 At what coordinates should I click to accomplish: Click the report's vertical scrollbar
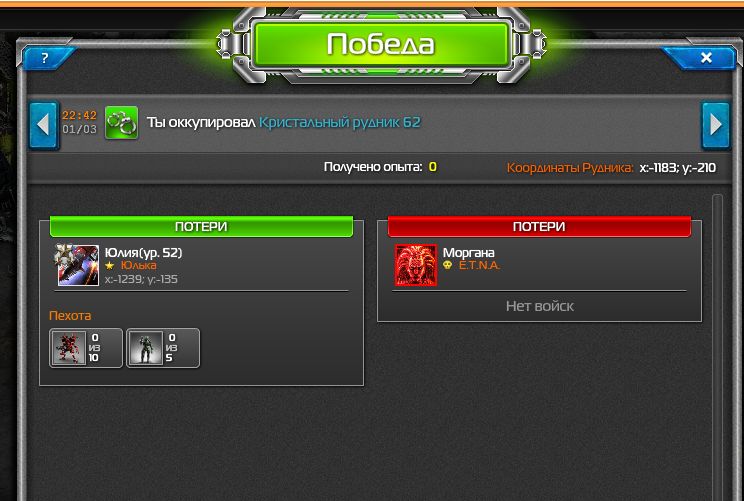(717, 346)
